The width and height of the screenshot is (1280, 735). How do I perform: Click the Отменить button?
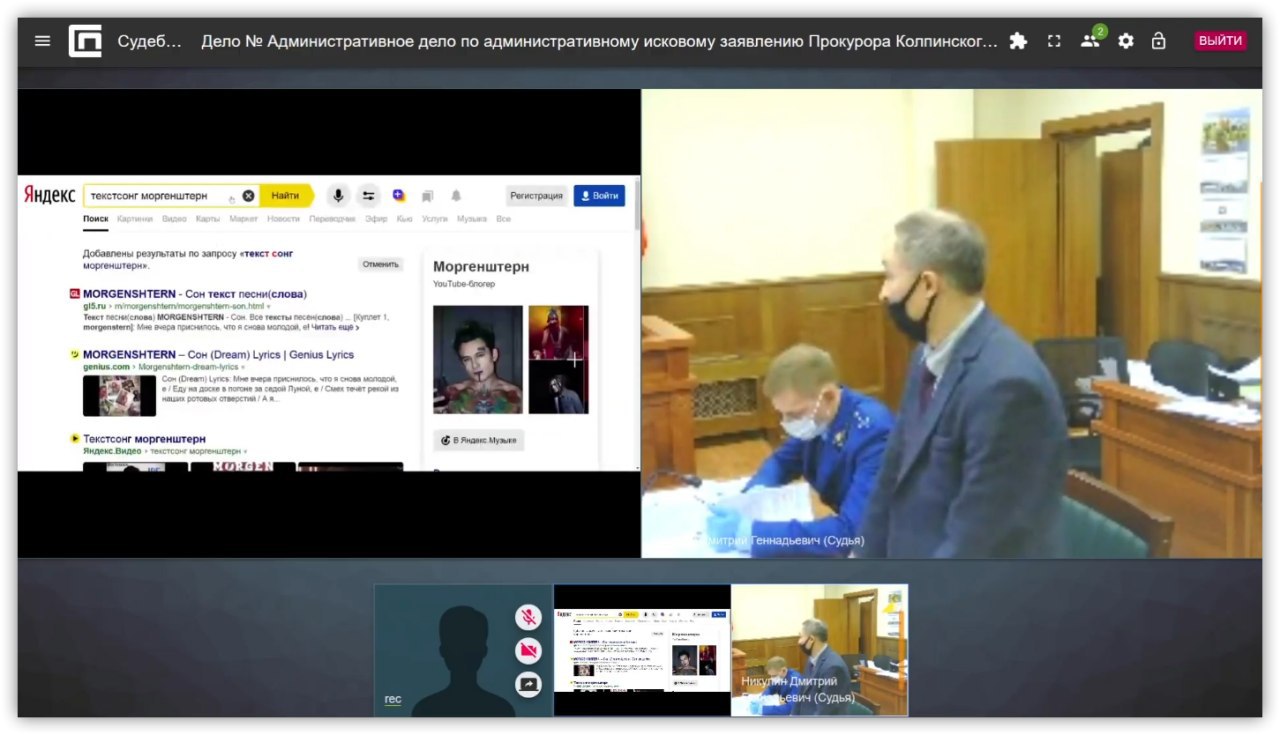click(x=381, y=264)
